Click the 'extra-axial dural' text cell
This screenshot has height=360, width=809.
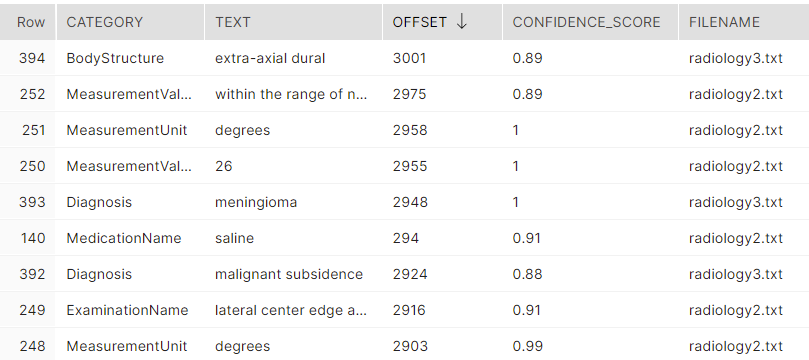tap(270, 58)
